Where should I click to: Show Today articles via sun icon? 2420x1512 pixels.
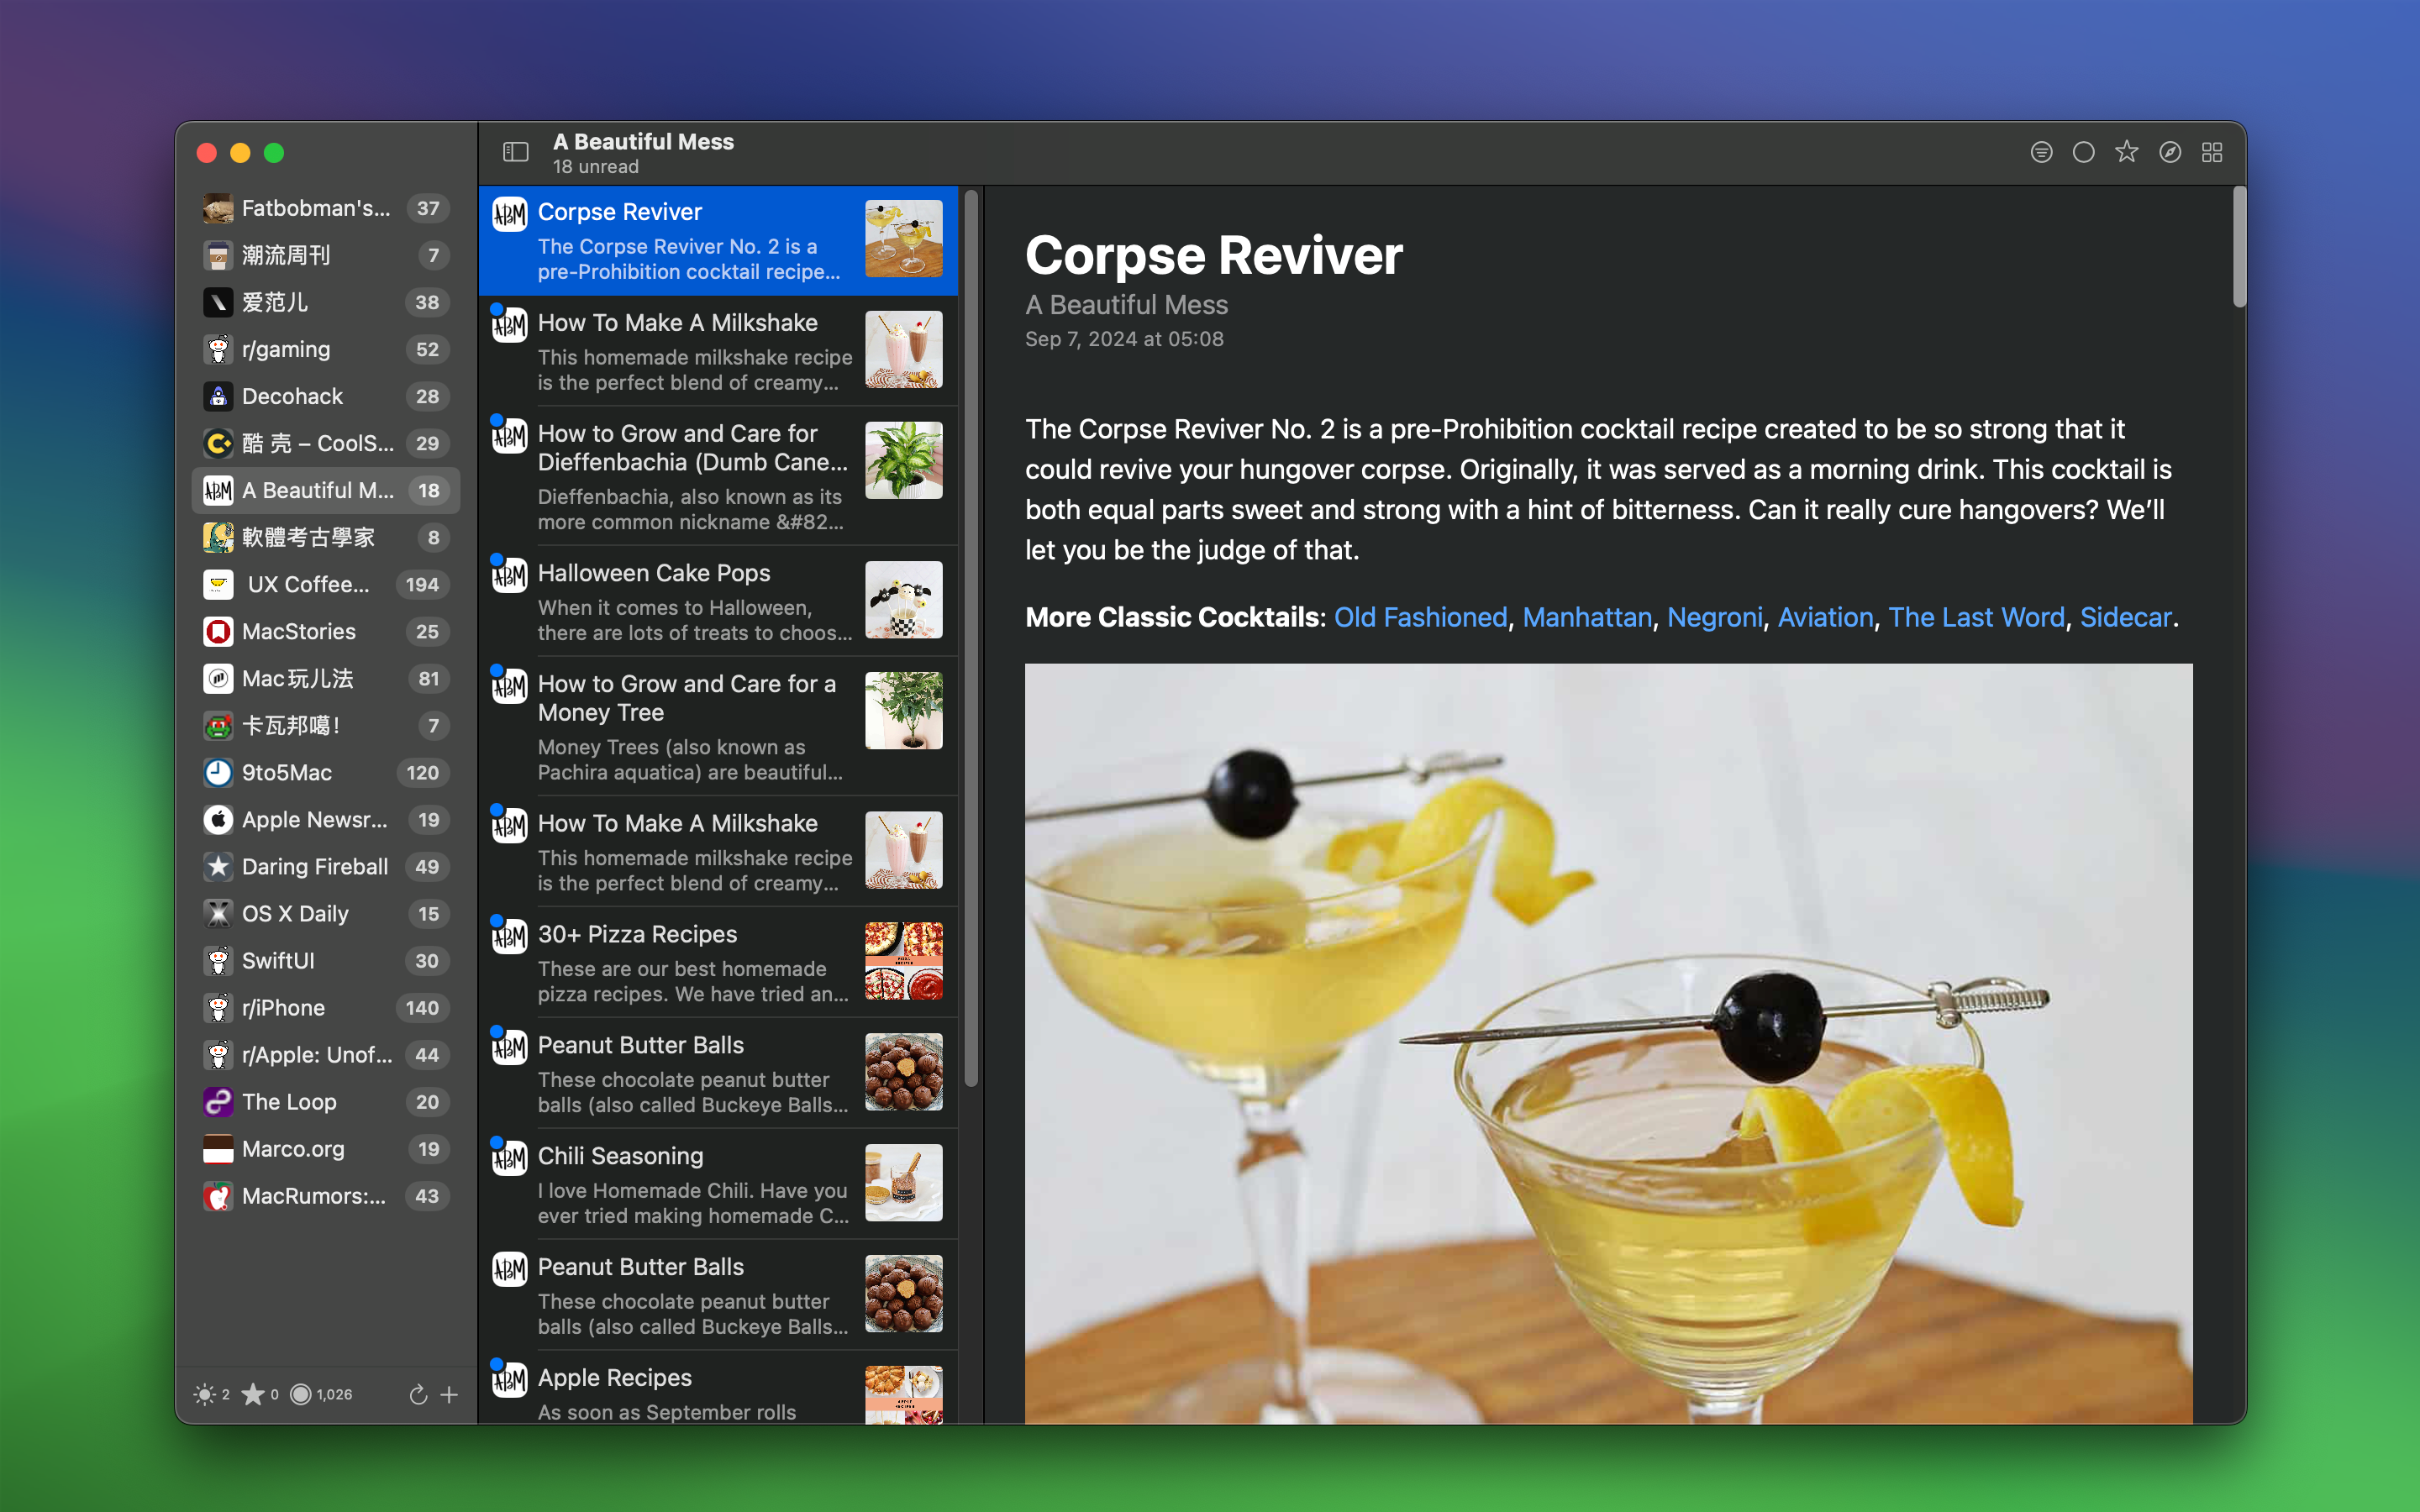click(x=205, y=1394)
